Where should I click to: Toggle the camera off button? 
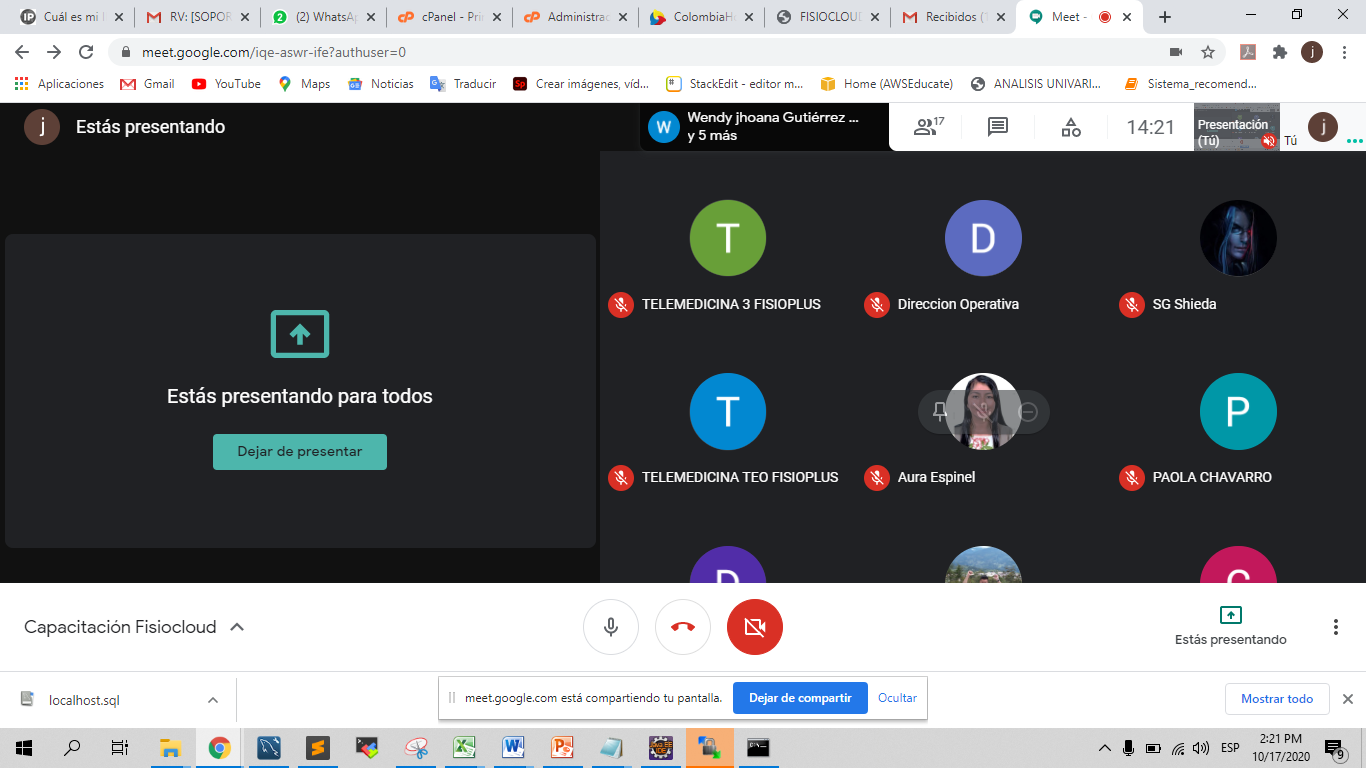(755, 627)
